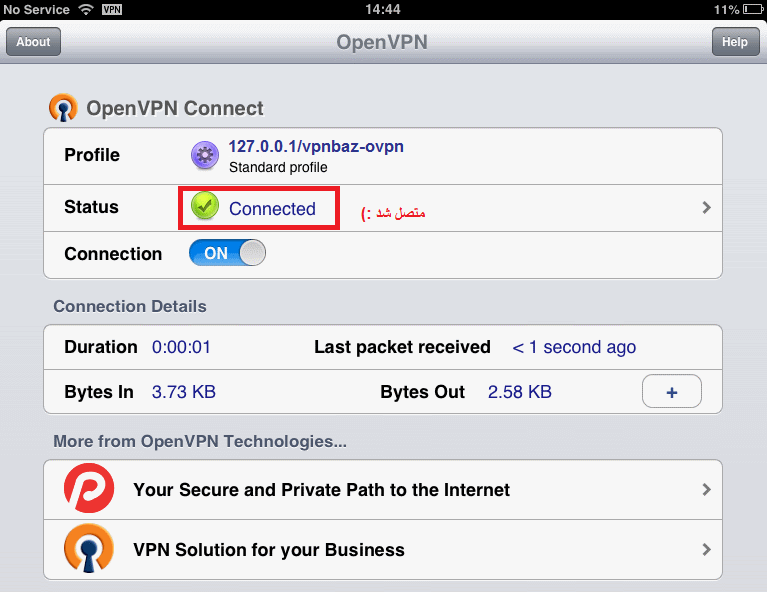Click the purple gear profile icon
Screen dimensions: 767x592
[205, 156]
